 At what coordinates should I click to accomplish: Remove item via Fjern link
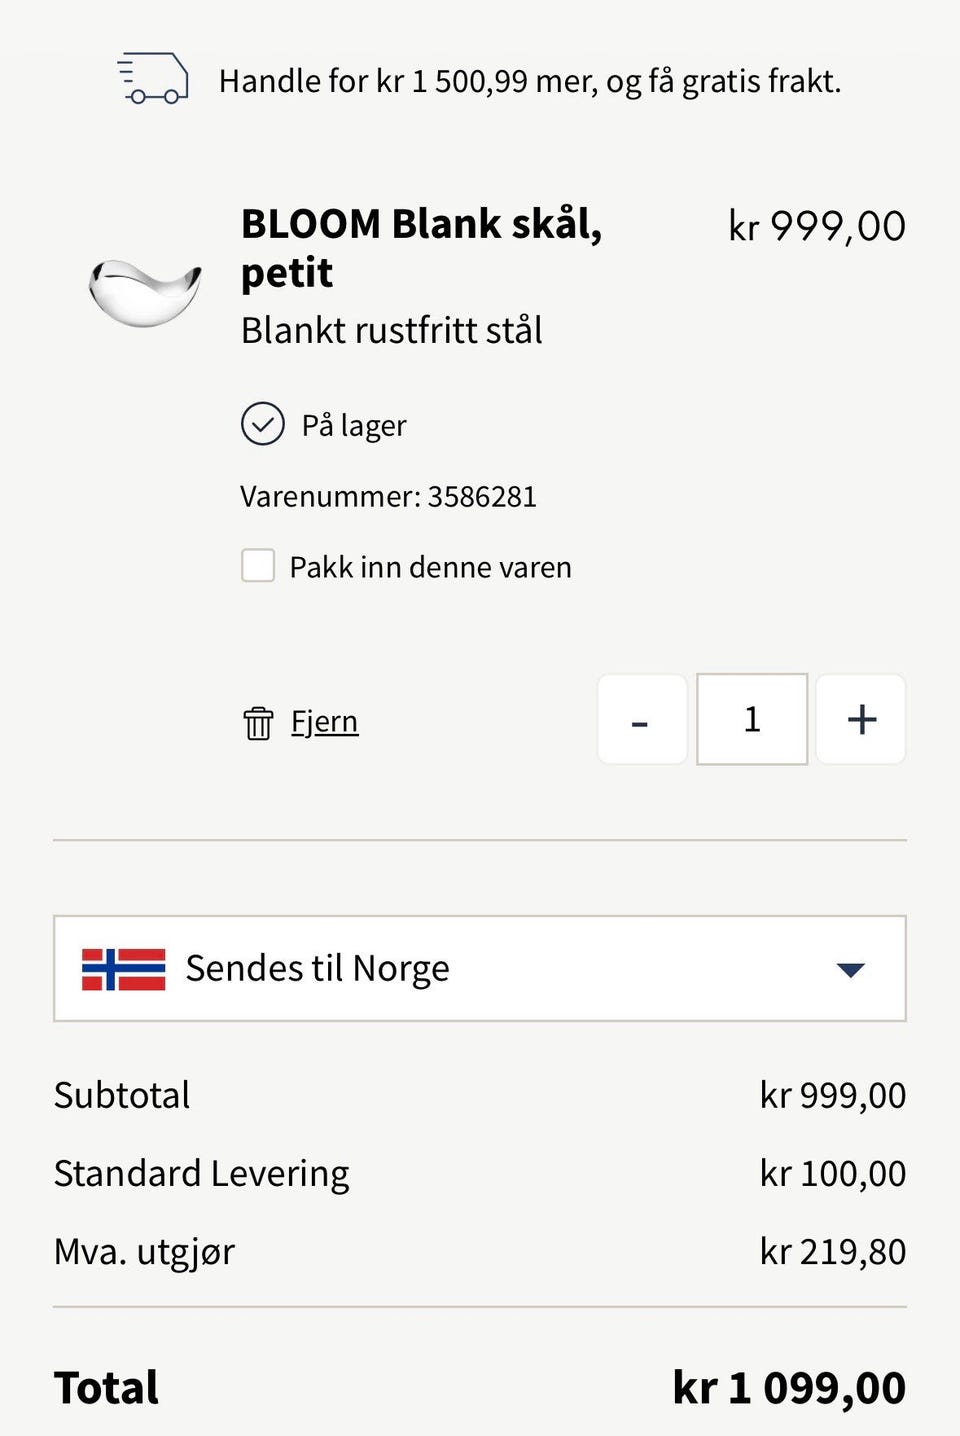coord(325,721)
